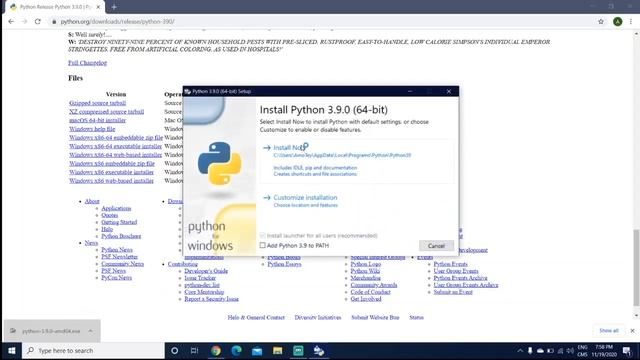Click the microphone tray icon
Viewport: 640px width, 360px height.
point(530,351)
